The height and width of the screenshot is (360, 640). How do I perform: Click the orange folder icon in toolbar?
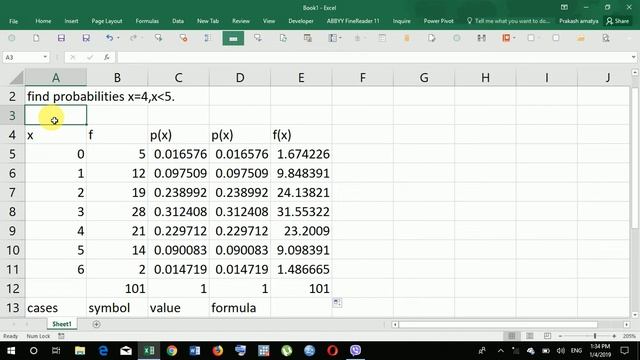(x=580, y=38)
